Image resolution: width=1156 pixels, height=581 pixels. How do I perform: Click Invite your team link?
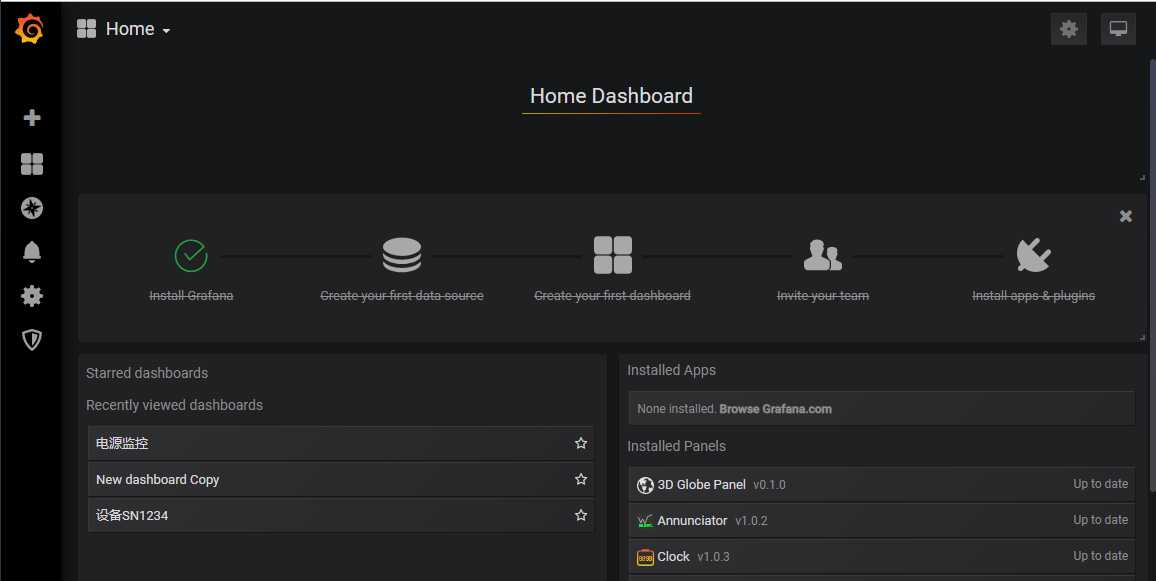(x=823, y=296)
